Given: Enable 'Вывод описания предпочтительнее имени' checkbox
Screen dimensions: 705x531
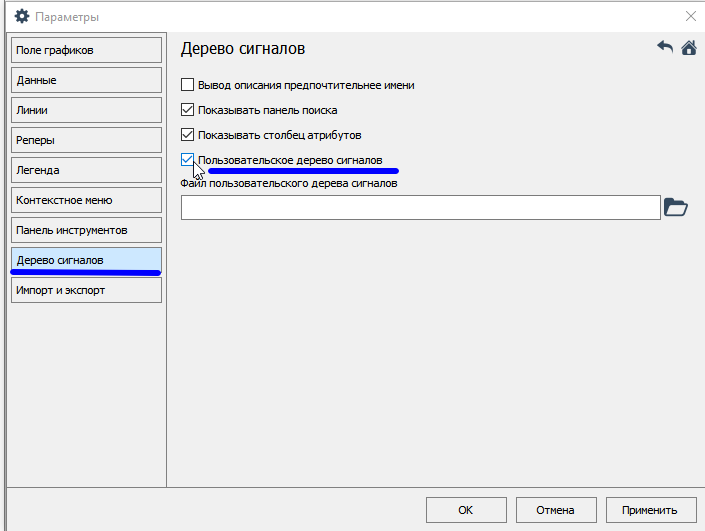Looking at the screenshot, I should pos(187,85).
